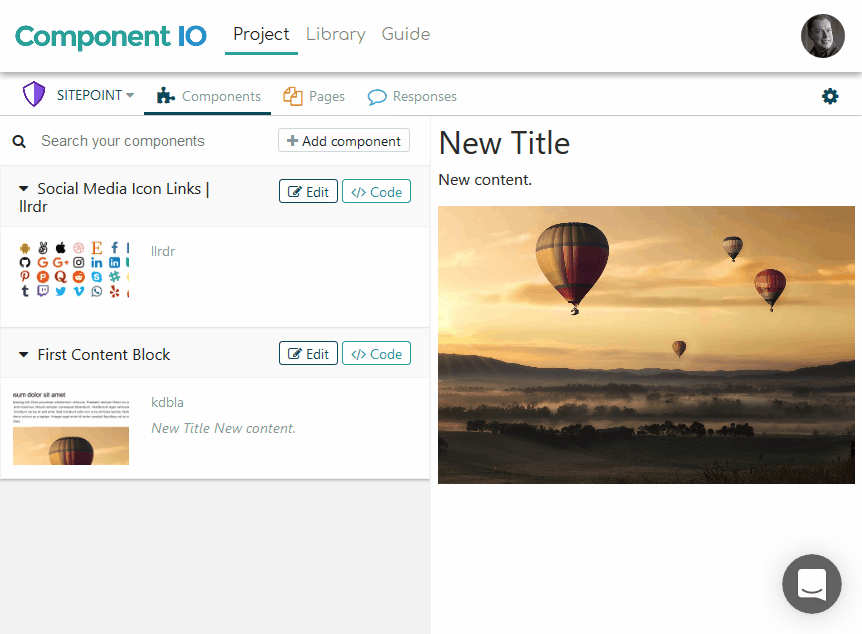Click the Add component button
862x634 pixels.
(x=344, y=141)
